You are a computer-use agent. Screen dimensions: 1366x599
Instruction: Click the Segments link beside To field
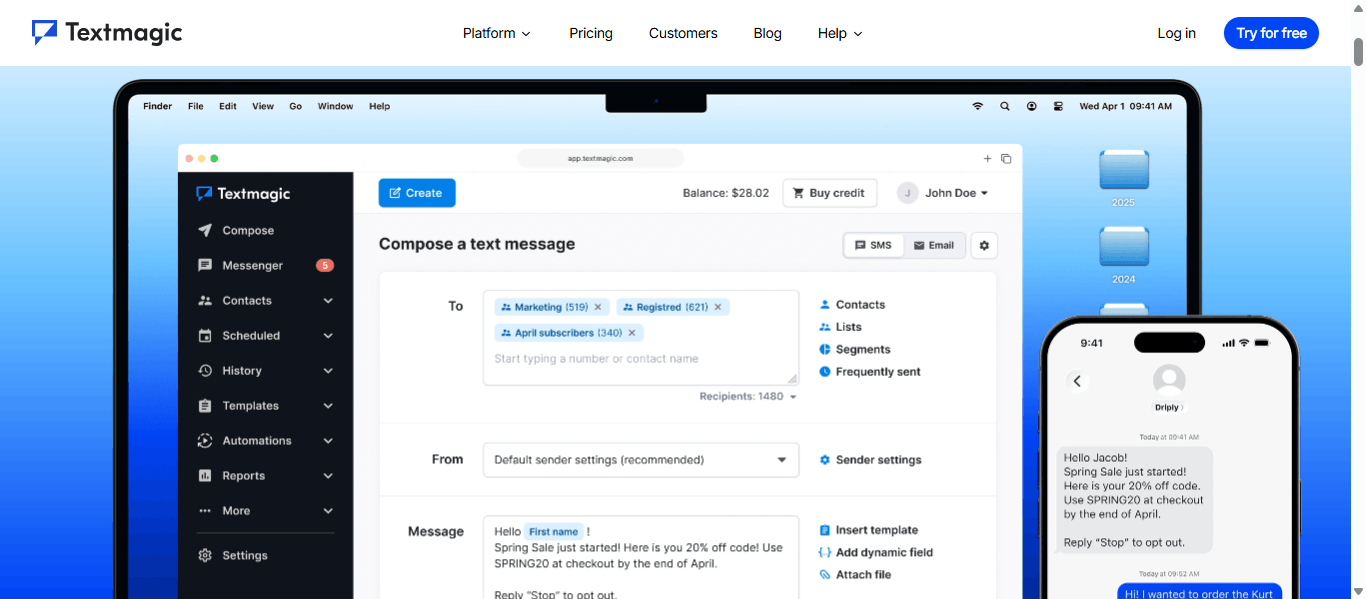click(855, 350)
